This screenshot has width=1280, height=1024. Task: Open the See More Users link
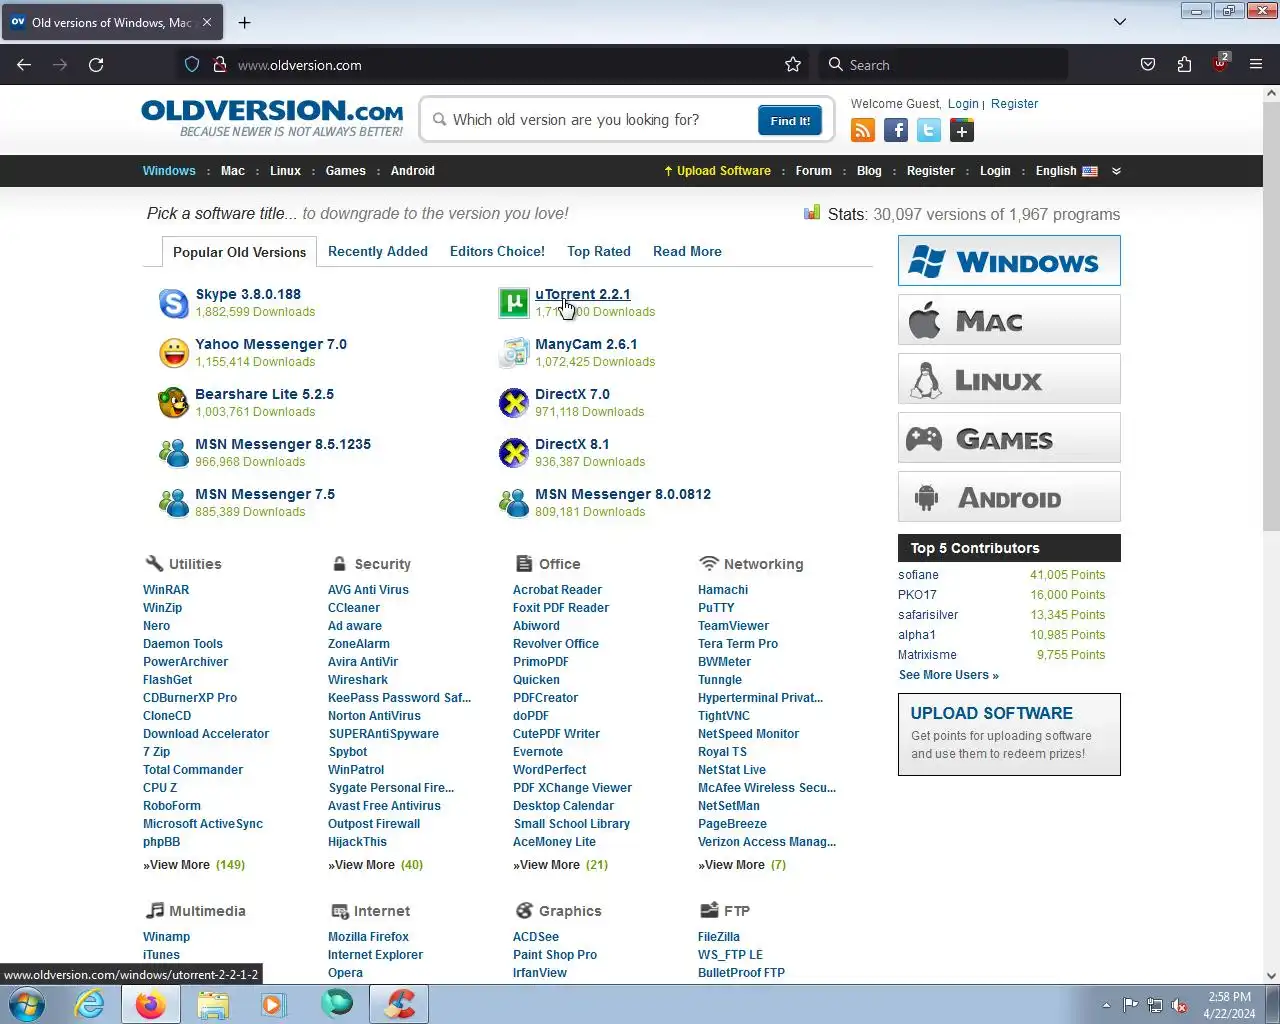[949, 675]
